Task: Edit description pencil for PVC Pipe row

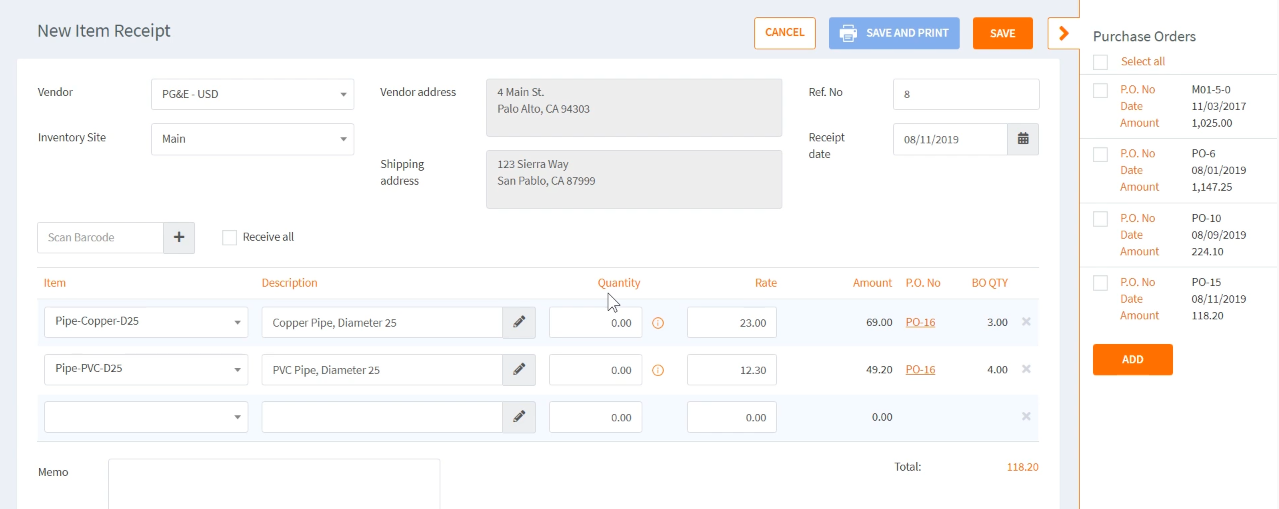Action: click(519, 370)
